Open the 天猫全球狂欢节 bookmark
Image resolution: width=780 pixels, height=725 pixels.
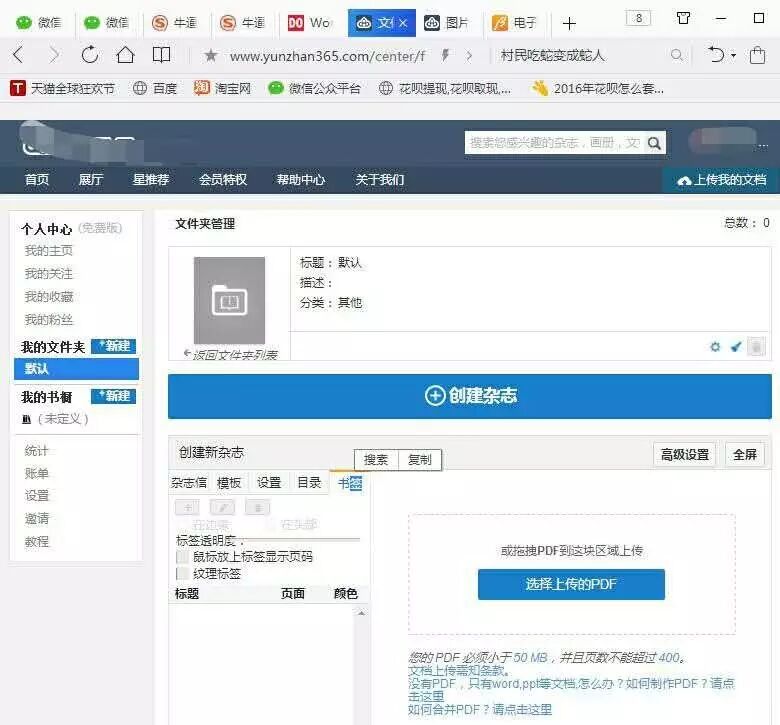click(x=63, y=89)
